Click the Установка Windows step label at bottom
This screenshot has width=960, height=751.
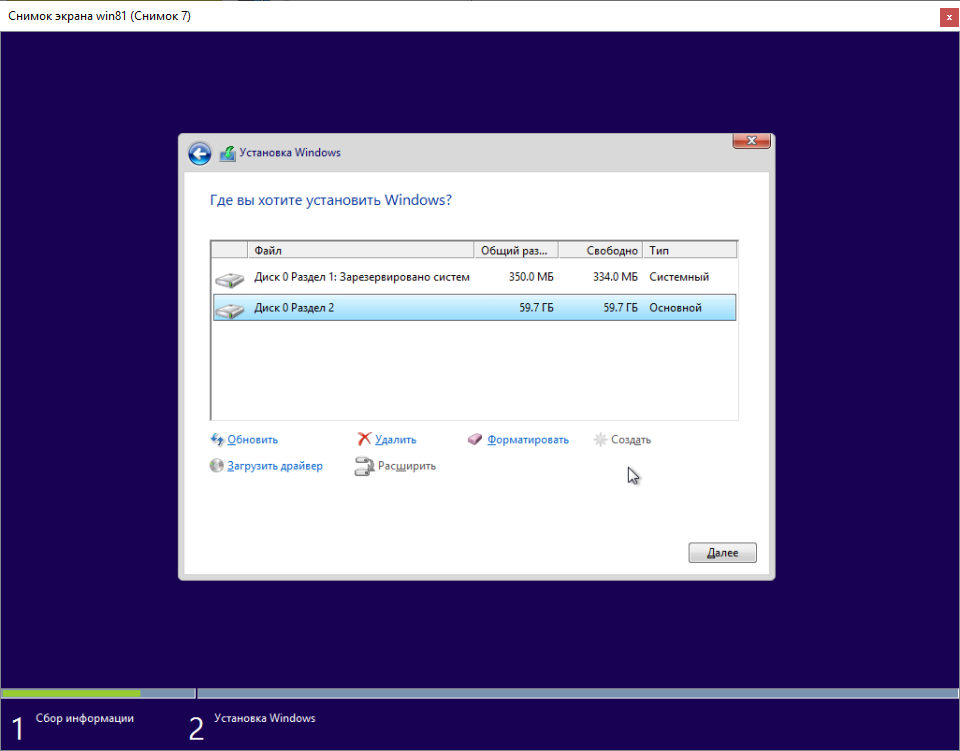(x=264, y=718)
